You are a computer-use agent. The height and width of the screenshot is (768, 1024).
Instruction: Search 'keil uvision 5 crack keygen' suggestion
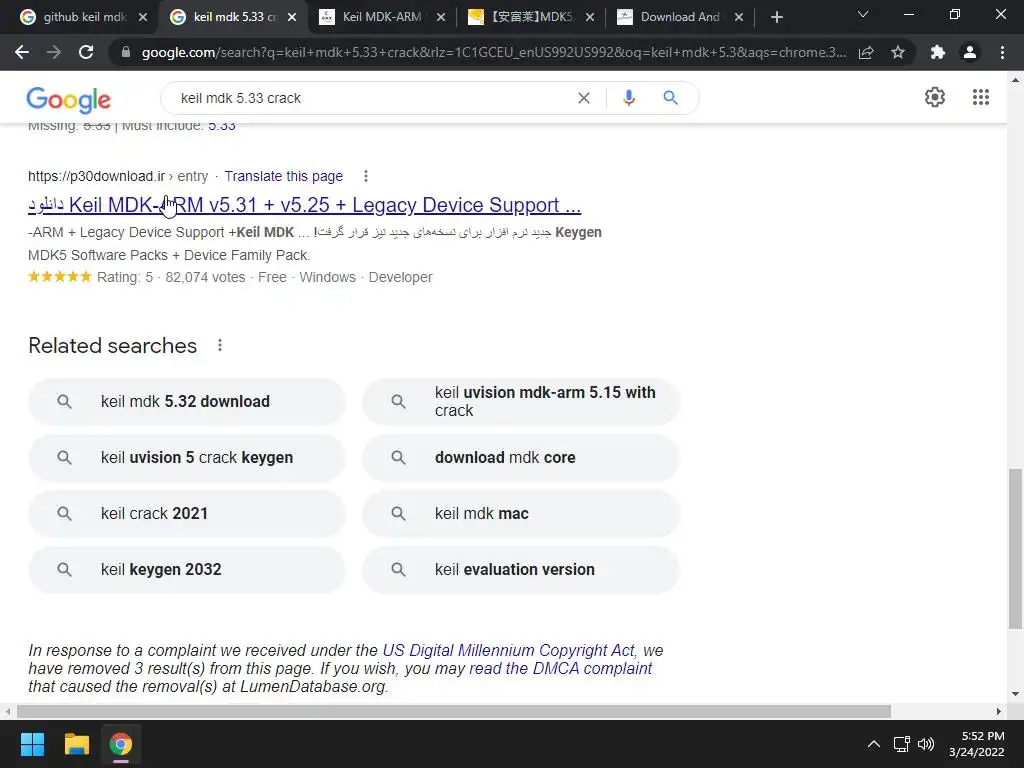point(187,458)
